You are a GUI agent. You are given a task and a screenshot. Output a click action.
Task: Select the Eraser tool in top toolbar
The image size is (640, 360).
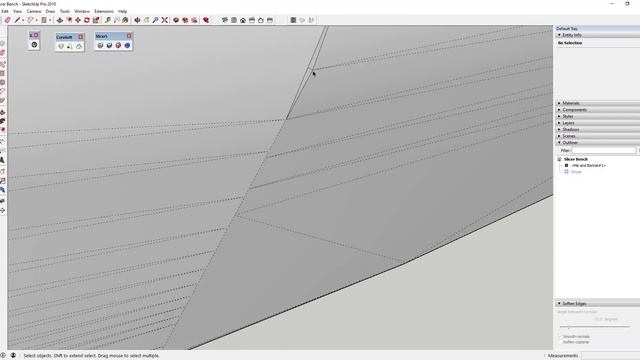[7, 20]
